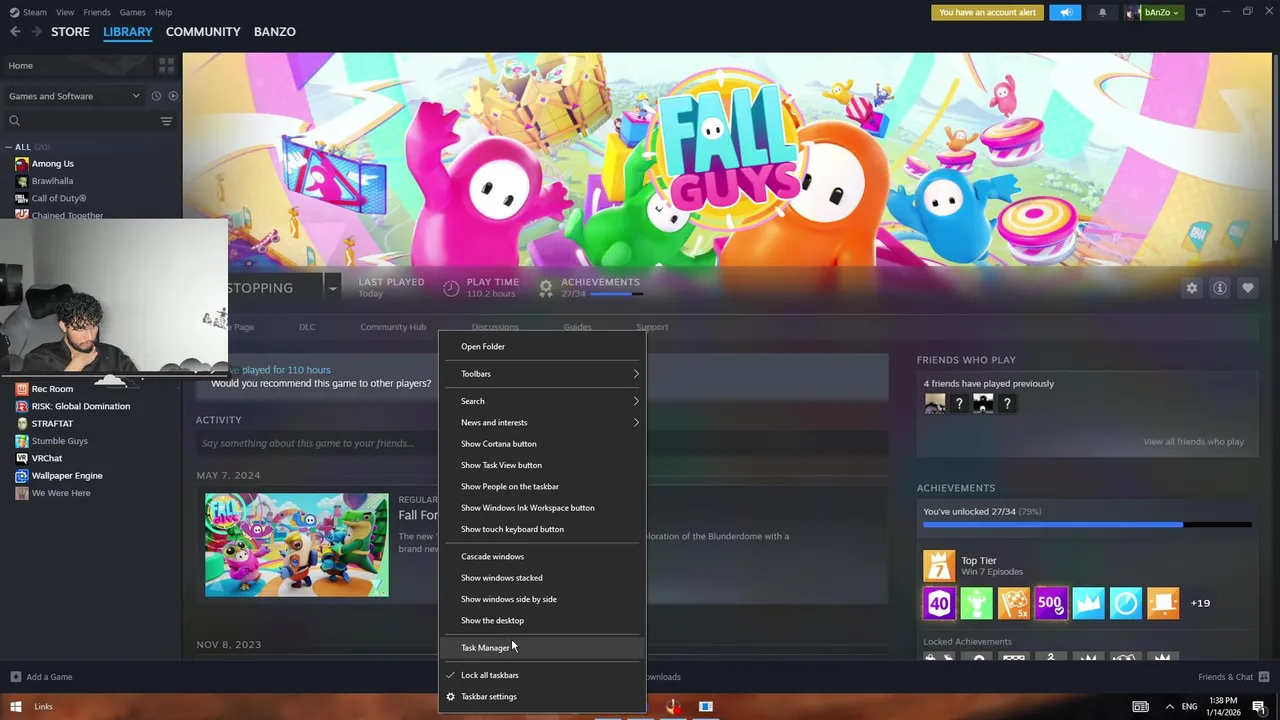Choose Show the desktop
1280x720 pixels.
click(x=542, y=621)
